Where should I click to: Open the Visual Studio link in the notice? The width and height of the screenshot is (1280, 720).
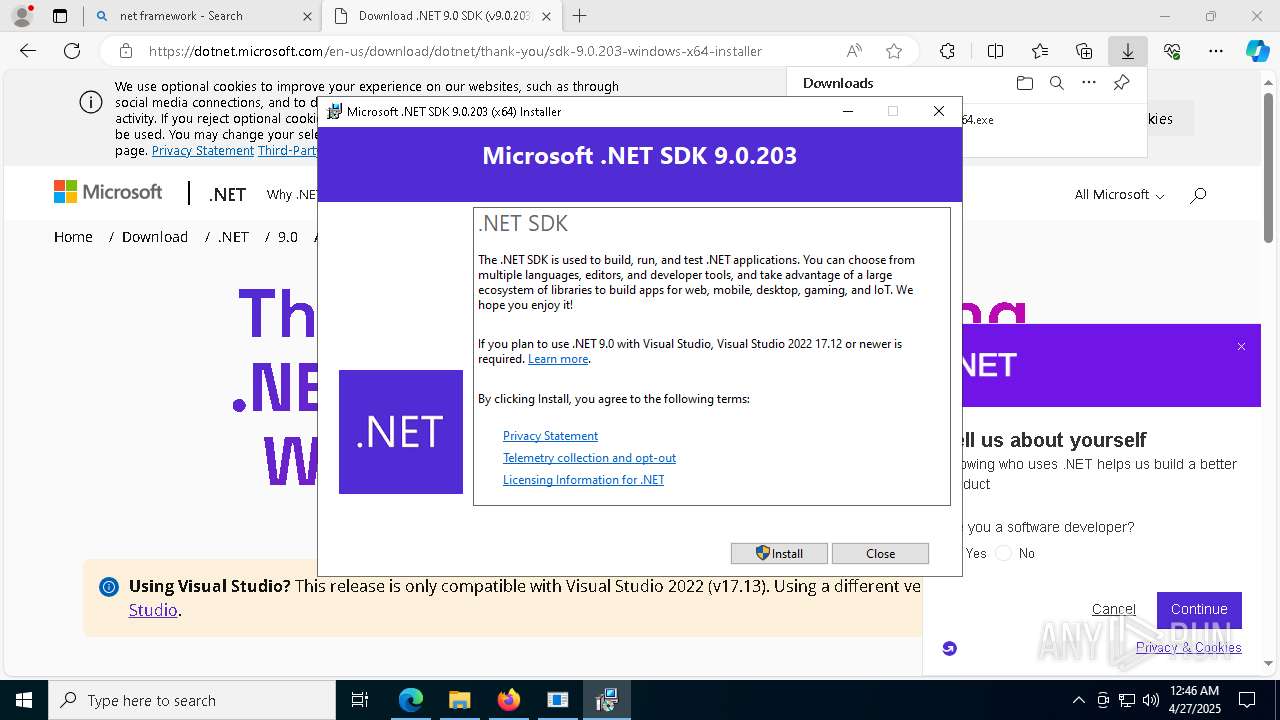pos(153,610)
